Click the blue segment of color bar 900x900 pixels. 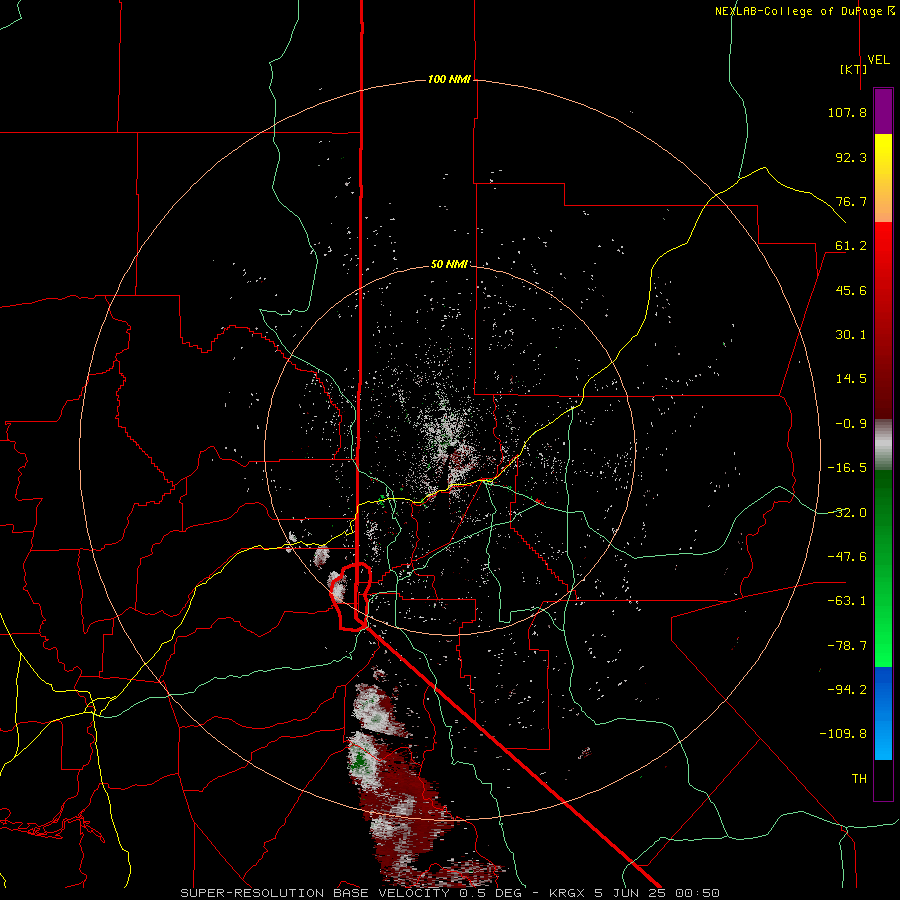tap(883, 713)
